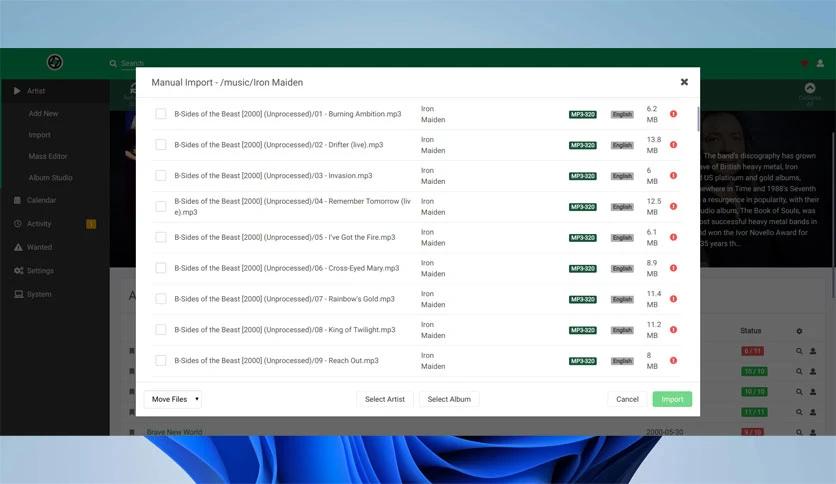The height and width of the screenshot is (484, 836).
Task: Click red warning icon for Reach Out.mp3
Action: tap(673, 361)
